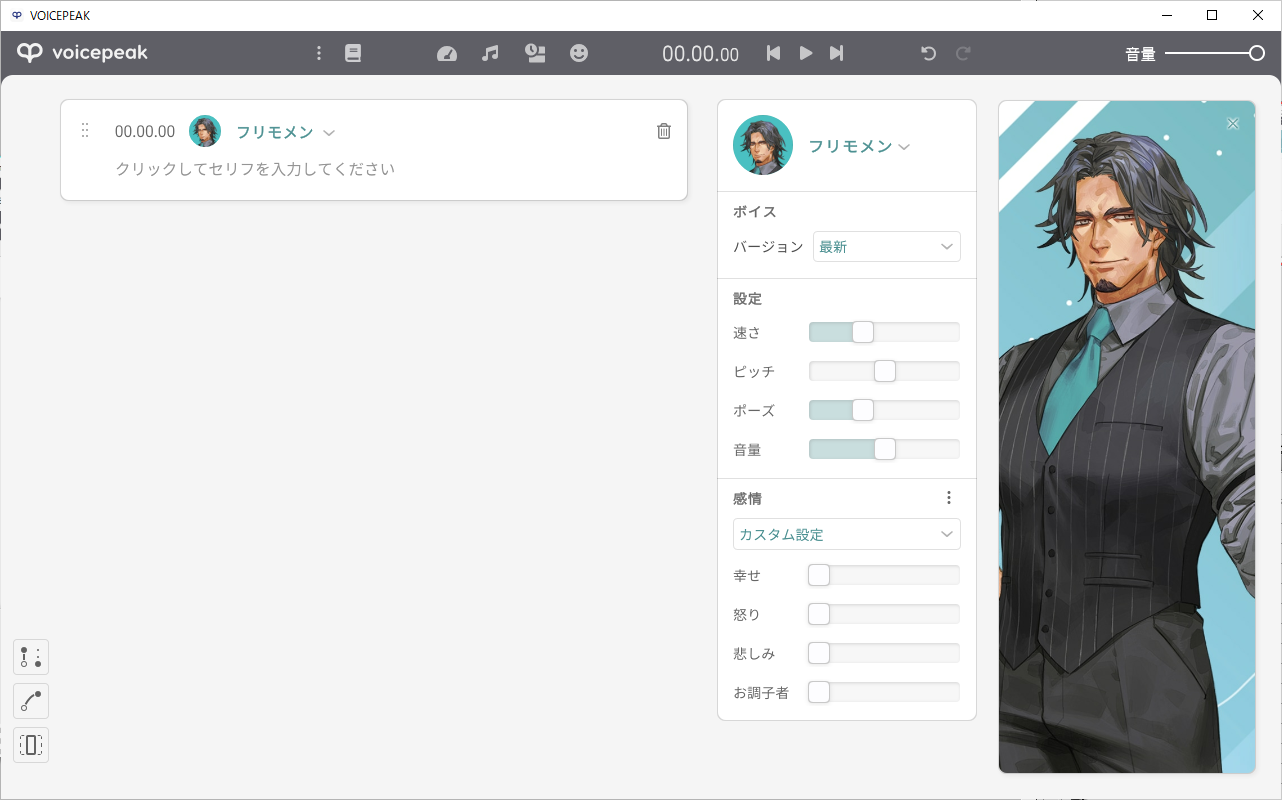Click the フリモメン avatar in settings panel
This screenshot has height=800, width=1282.
pyautogui.click(x=763, y=145)
